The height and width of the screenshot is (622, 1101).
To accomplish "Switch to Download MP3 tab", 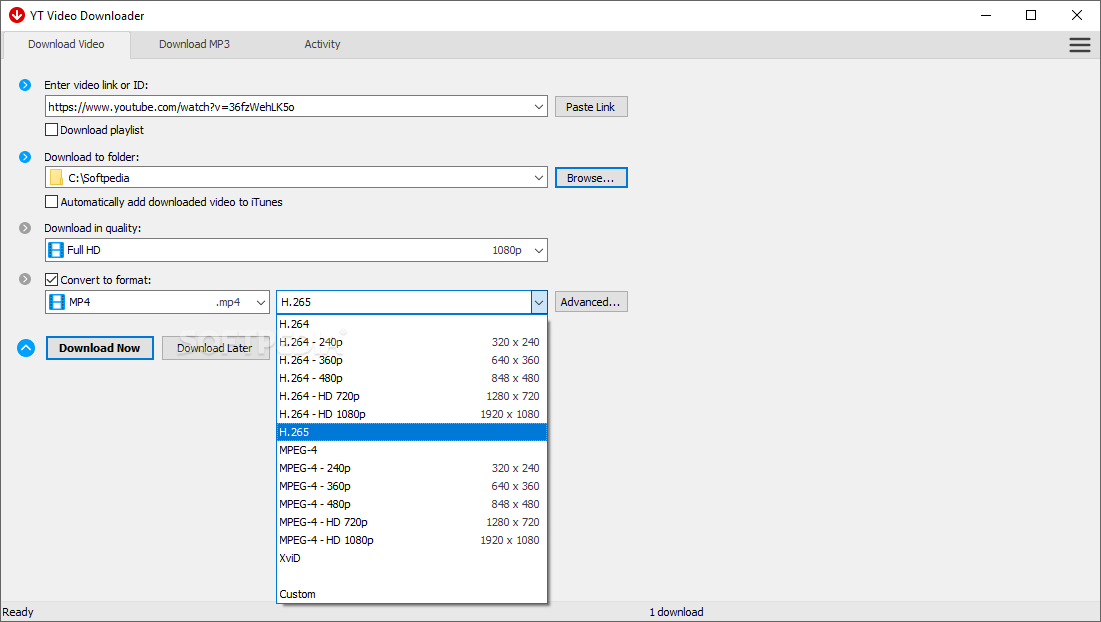I will 194,44.
